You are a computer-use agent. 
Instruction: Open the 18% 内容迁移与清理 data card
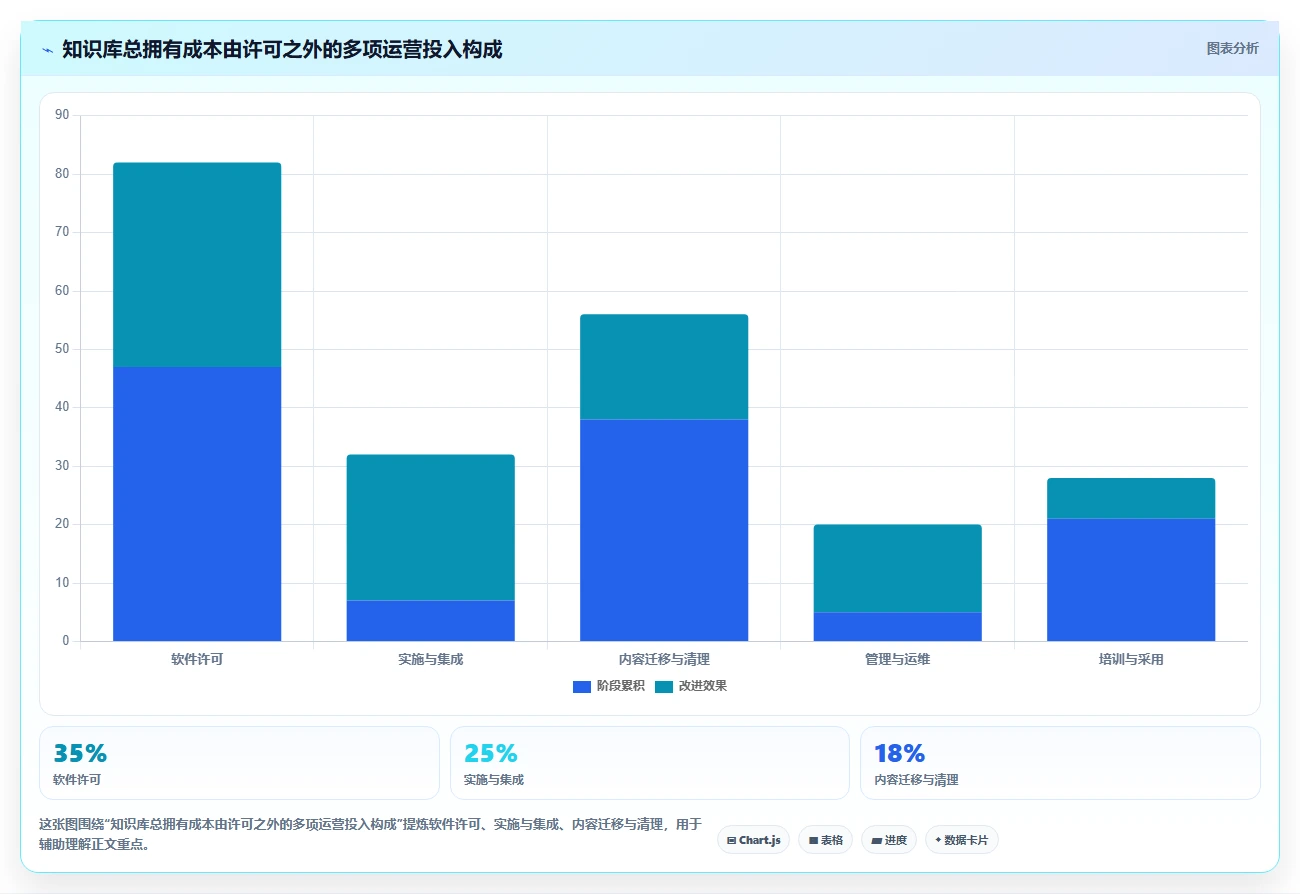[1060, 763]
